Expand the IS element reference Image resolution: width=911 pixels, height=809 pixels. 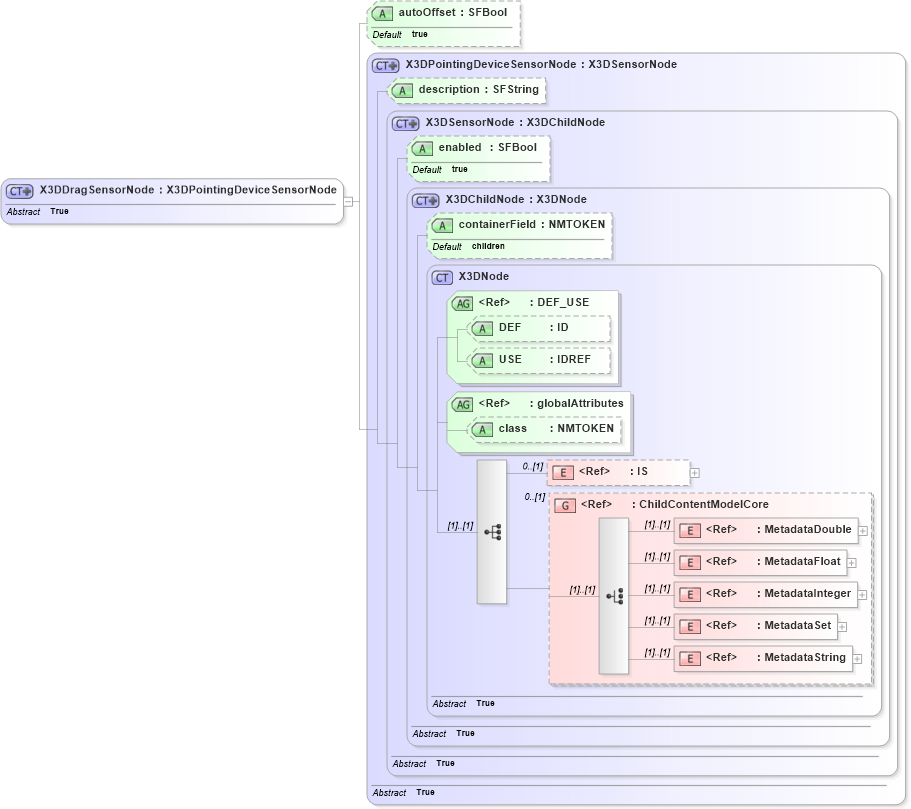click(x=695, y=473)
